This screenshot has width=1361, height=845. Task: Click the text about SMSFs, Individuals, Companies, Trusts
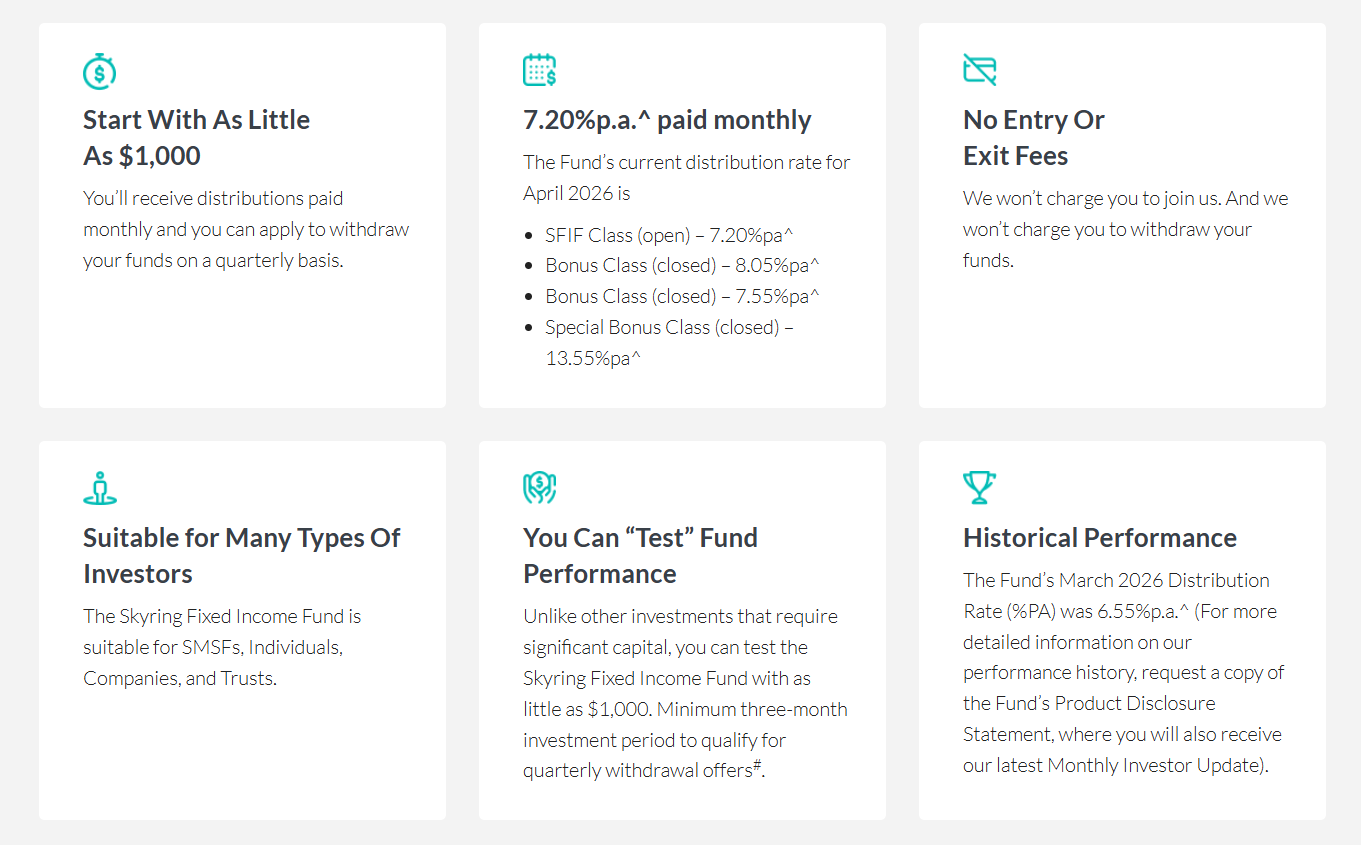[x=222, y=647]
